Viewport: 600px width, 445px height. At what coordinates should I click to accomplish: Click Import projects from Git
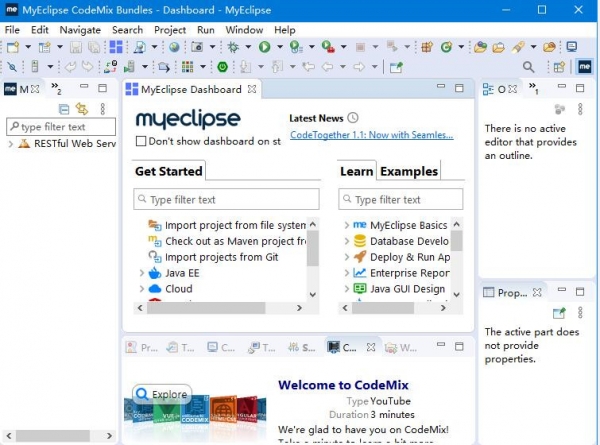(221, 257)
